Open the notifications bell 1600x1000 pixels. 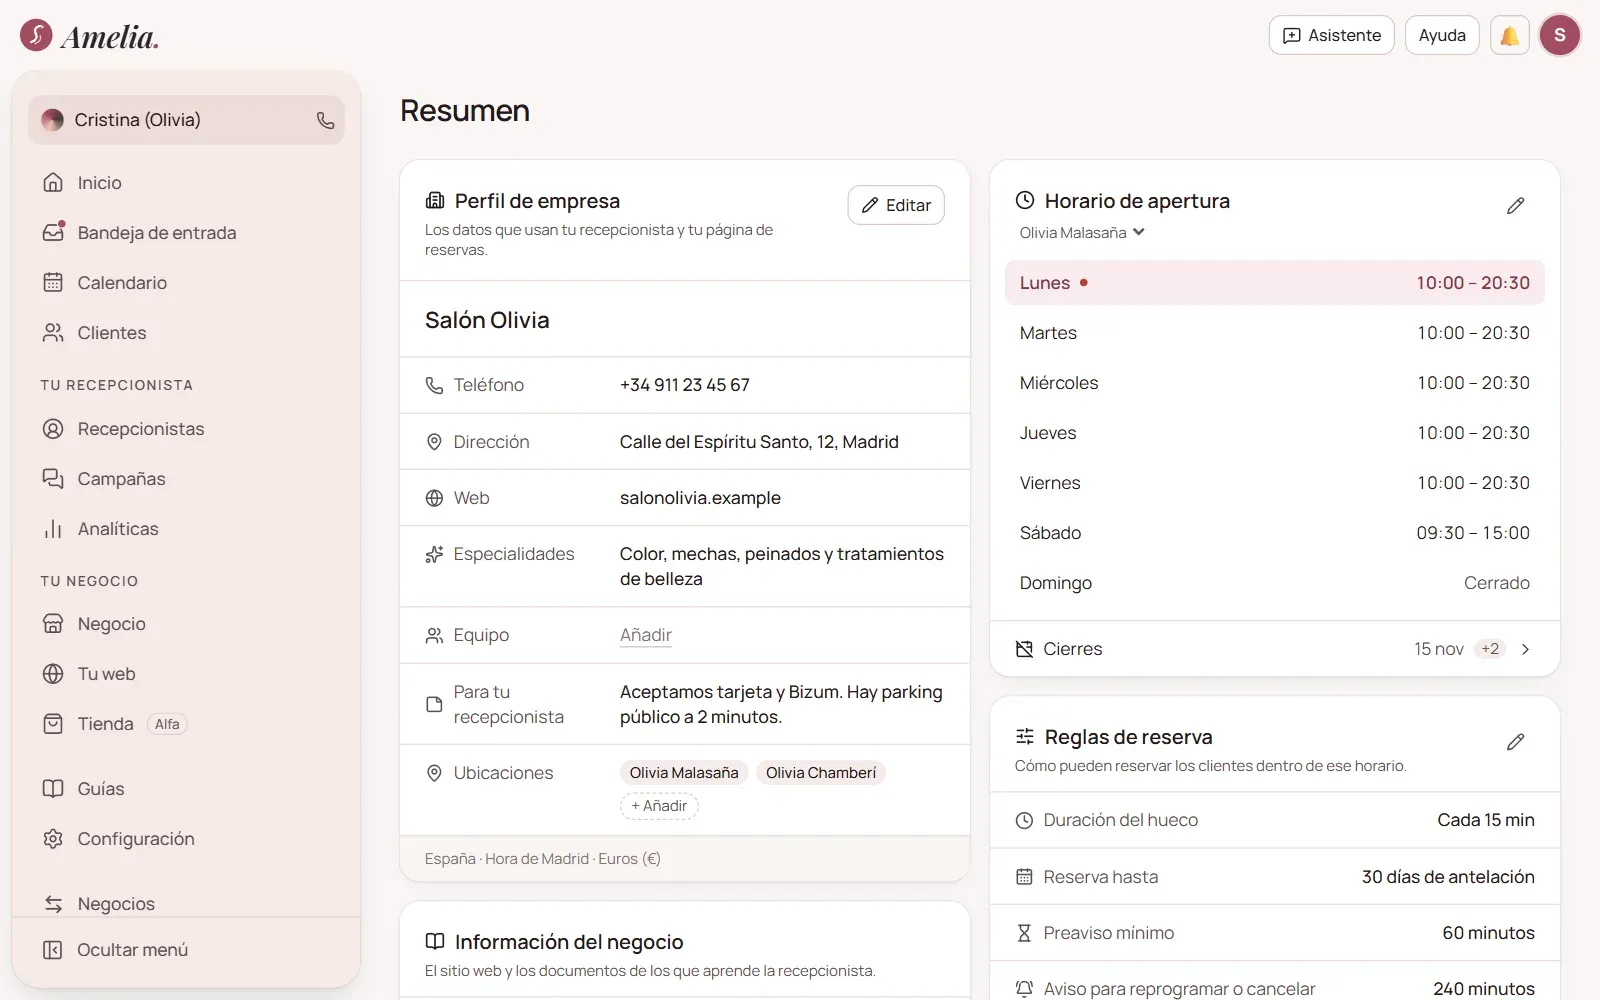click(x=1510, y=36)
